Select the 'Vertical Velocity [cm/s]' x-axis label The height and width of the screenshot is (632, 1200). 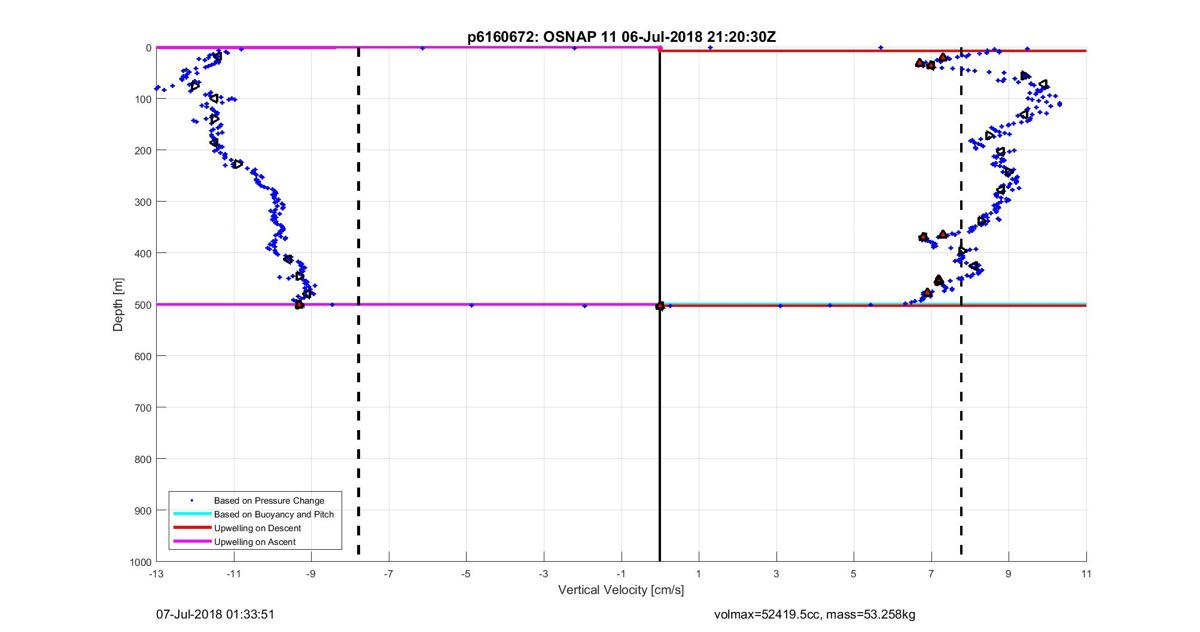tap(621, 590)
